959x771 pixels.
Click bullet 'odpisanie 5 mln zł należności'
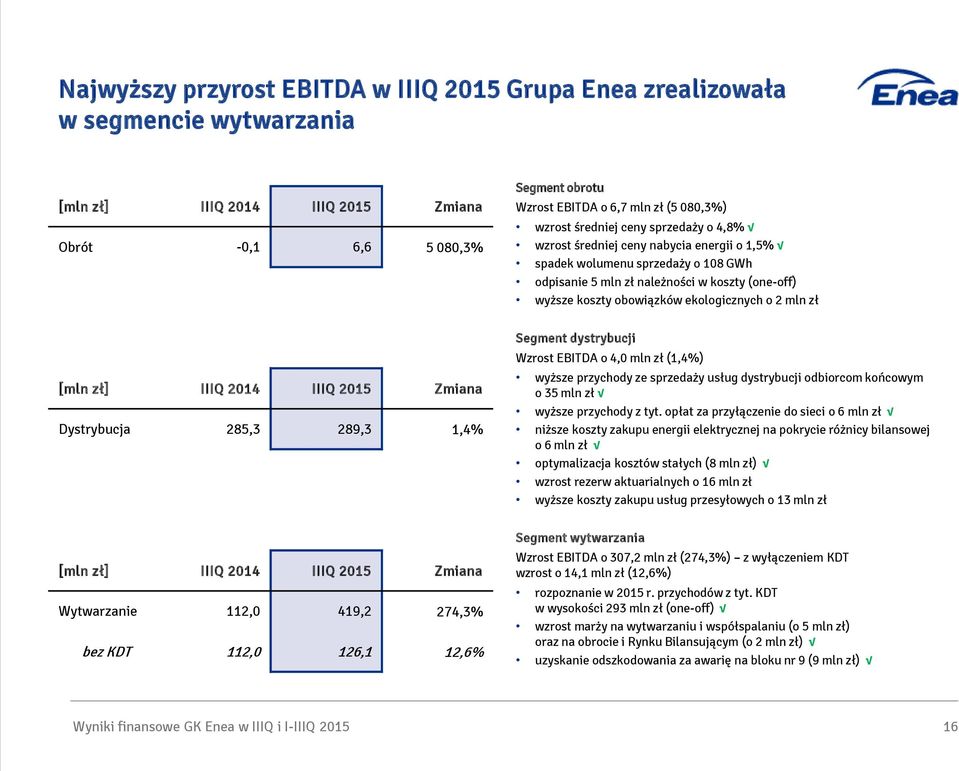(665, 282)
